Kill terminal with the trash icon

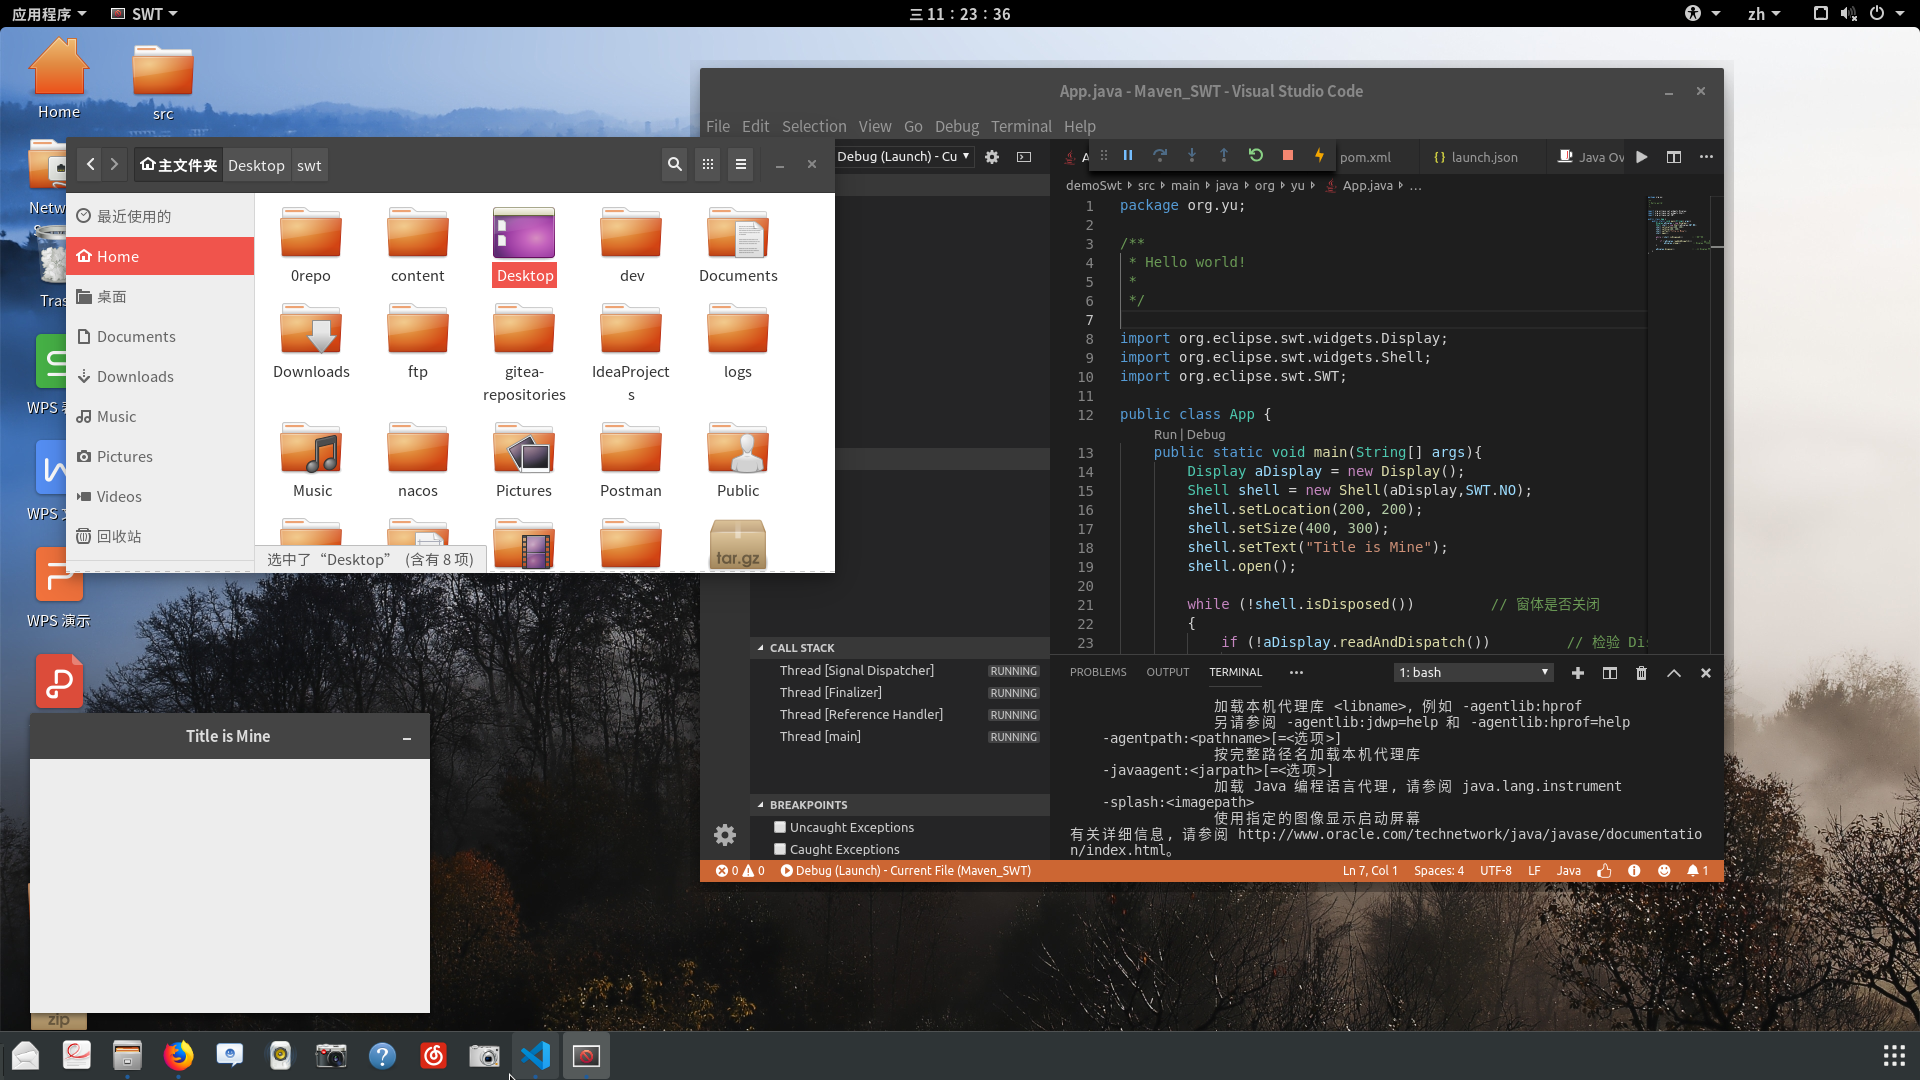point(1641,673)
